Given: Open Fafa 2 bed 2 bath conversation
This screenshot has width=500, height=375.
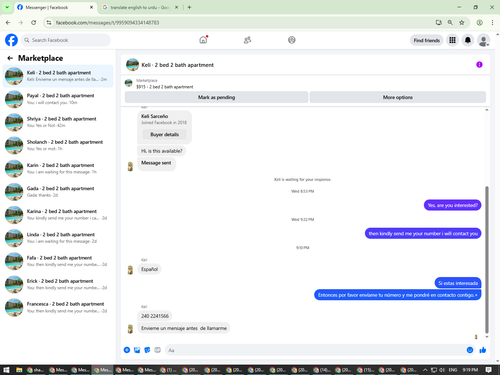Looking at the screenshot, I should tap(58, 261).
